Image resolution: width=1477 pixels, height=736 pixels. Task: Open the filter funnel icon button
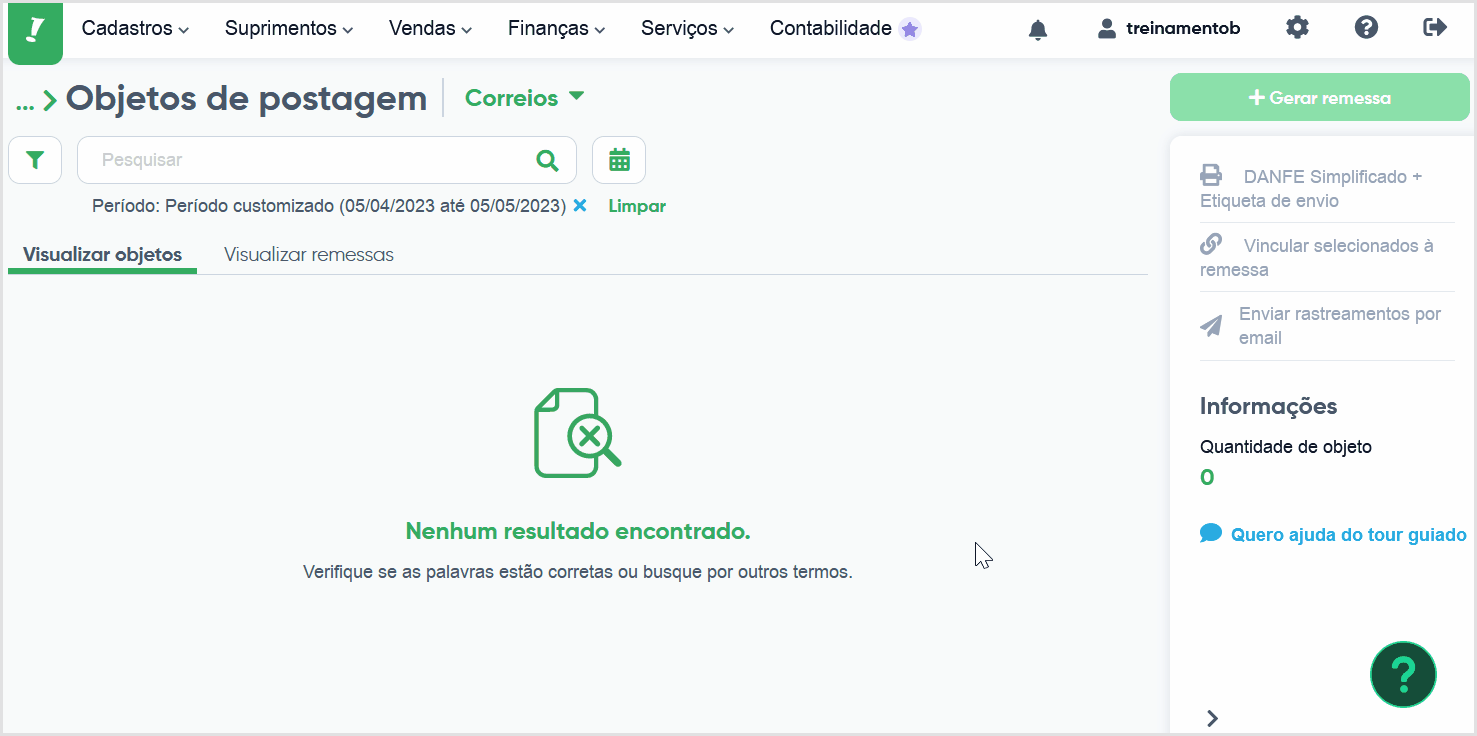[35, 160]
